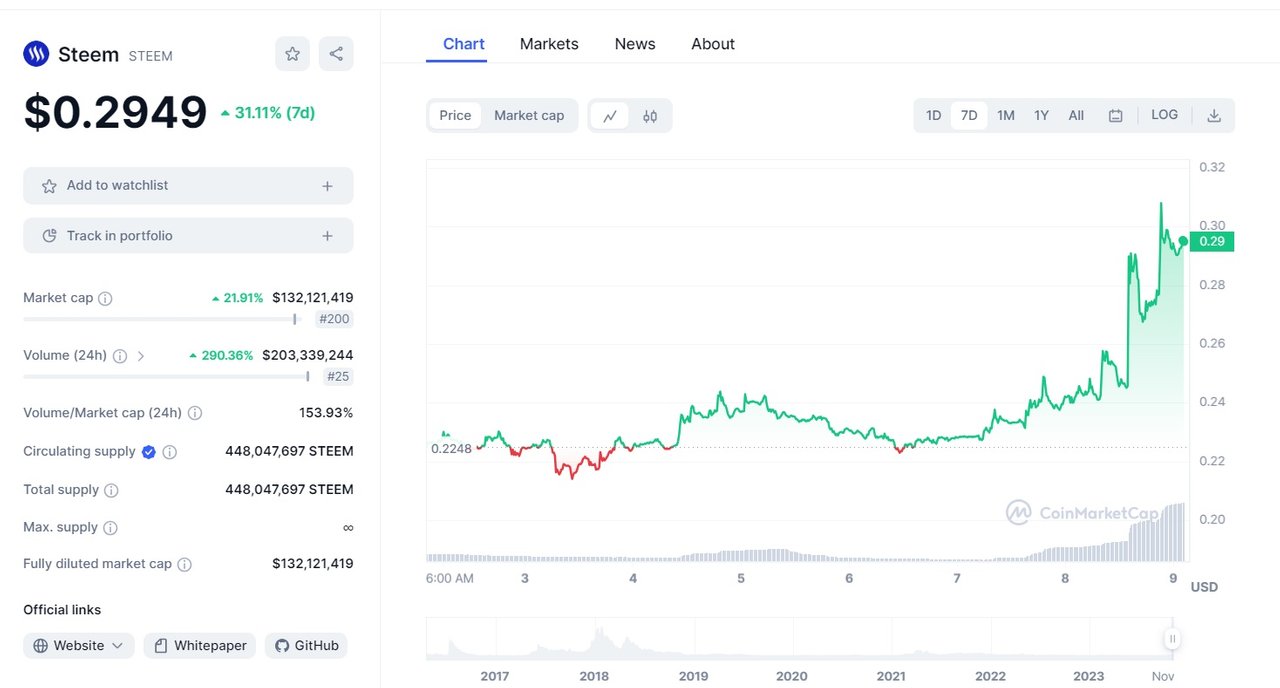Open the Chart tab
This screenshot has width=1280, height=688.
point(464,44)
